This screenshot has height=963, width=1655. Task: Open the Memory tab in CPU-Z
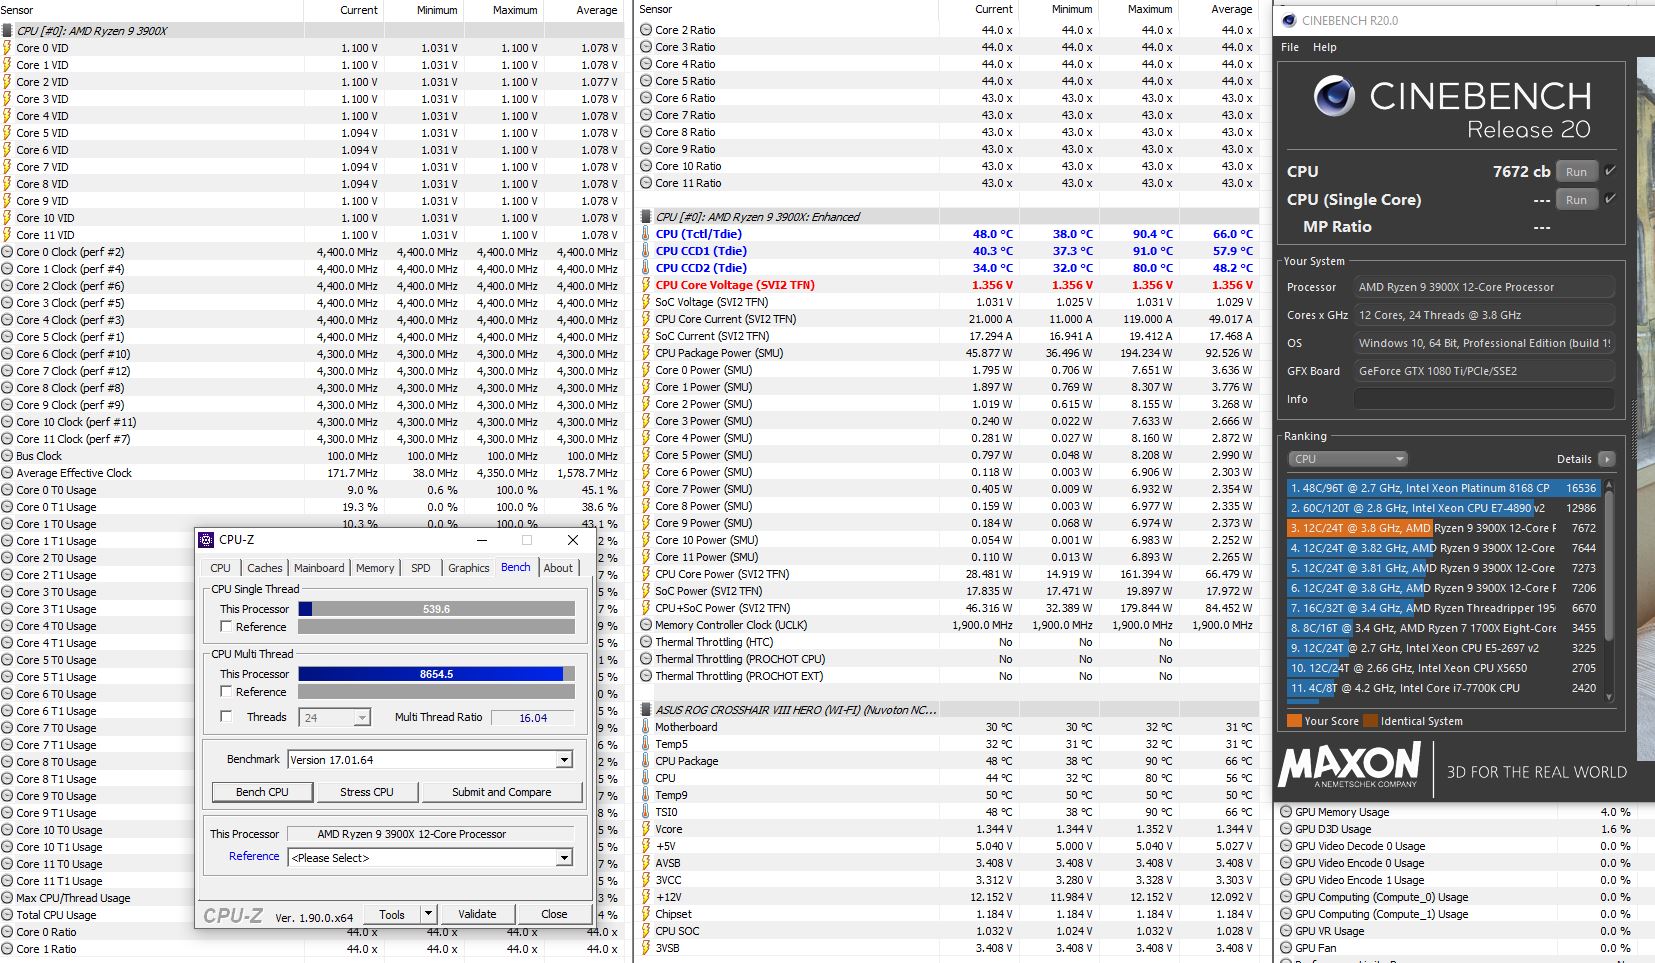(x=375, y=568)
